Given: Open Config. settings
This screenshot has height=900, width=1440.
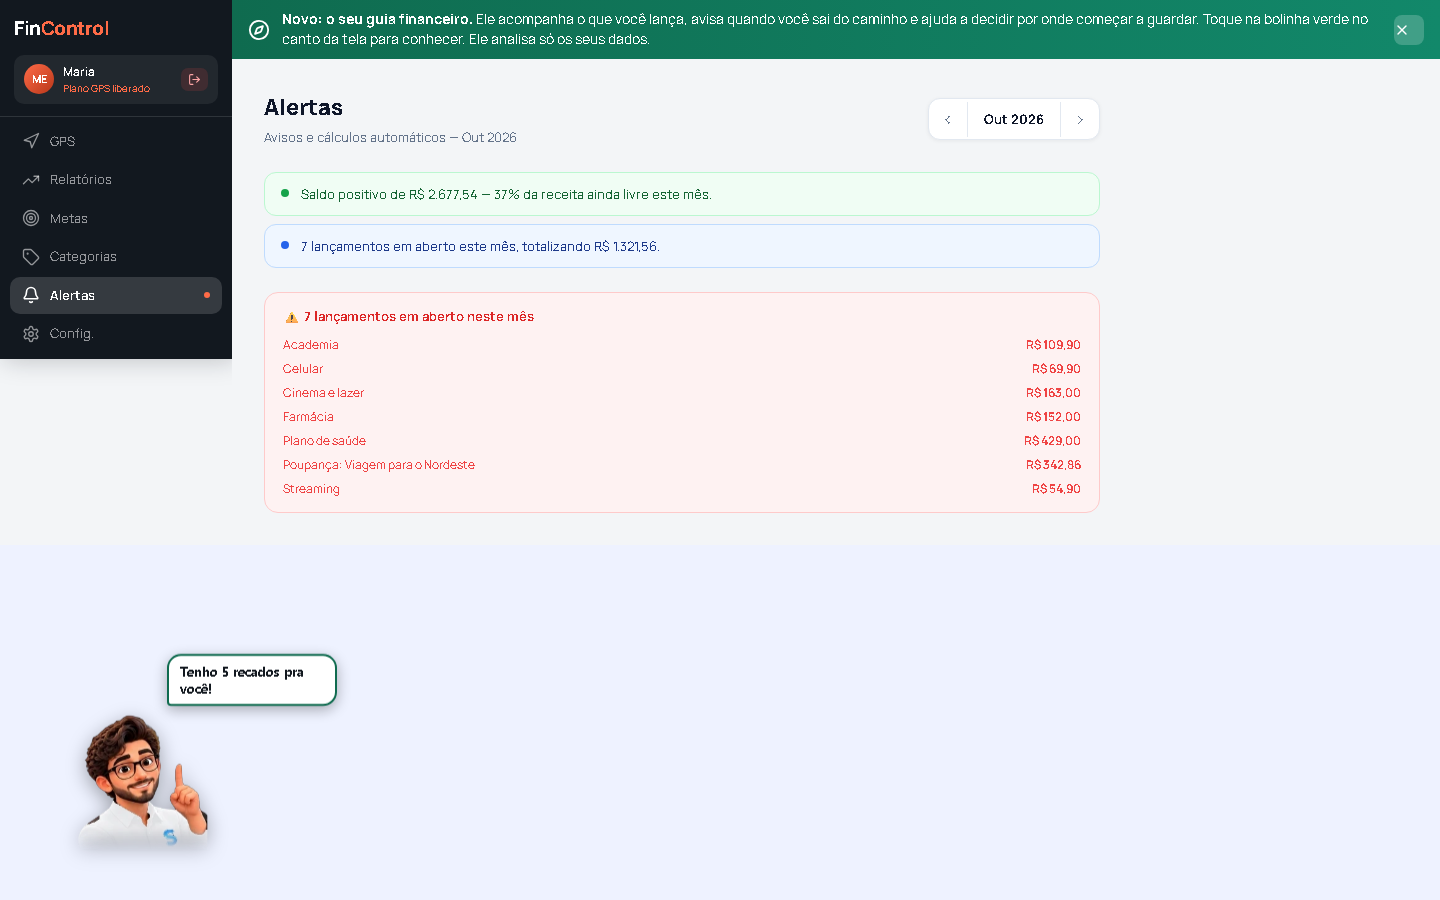Looking at the screenshot, I should pos(116,334).
